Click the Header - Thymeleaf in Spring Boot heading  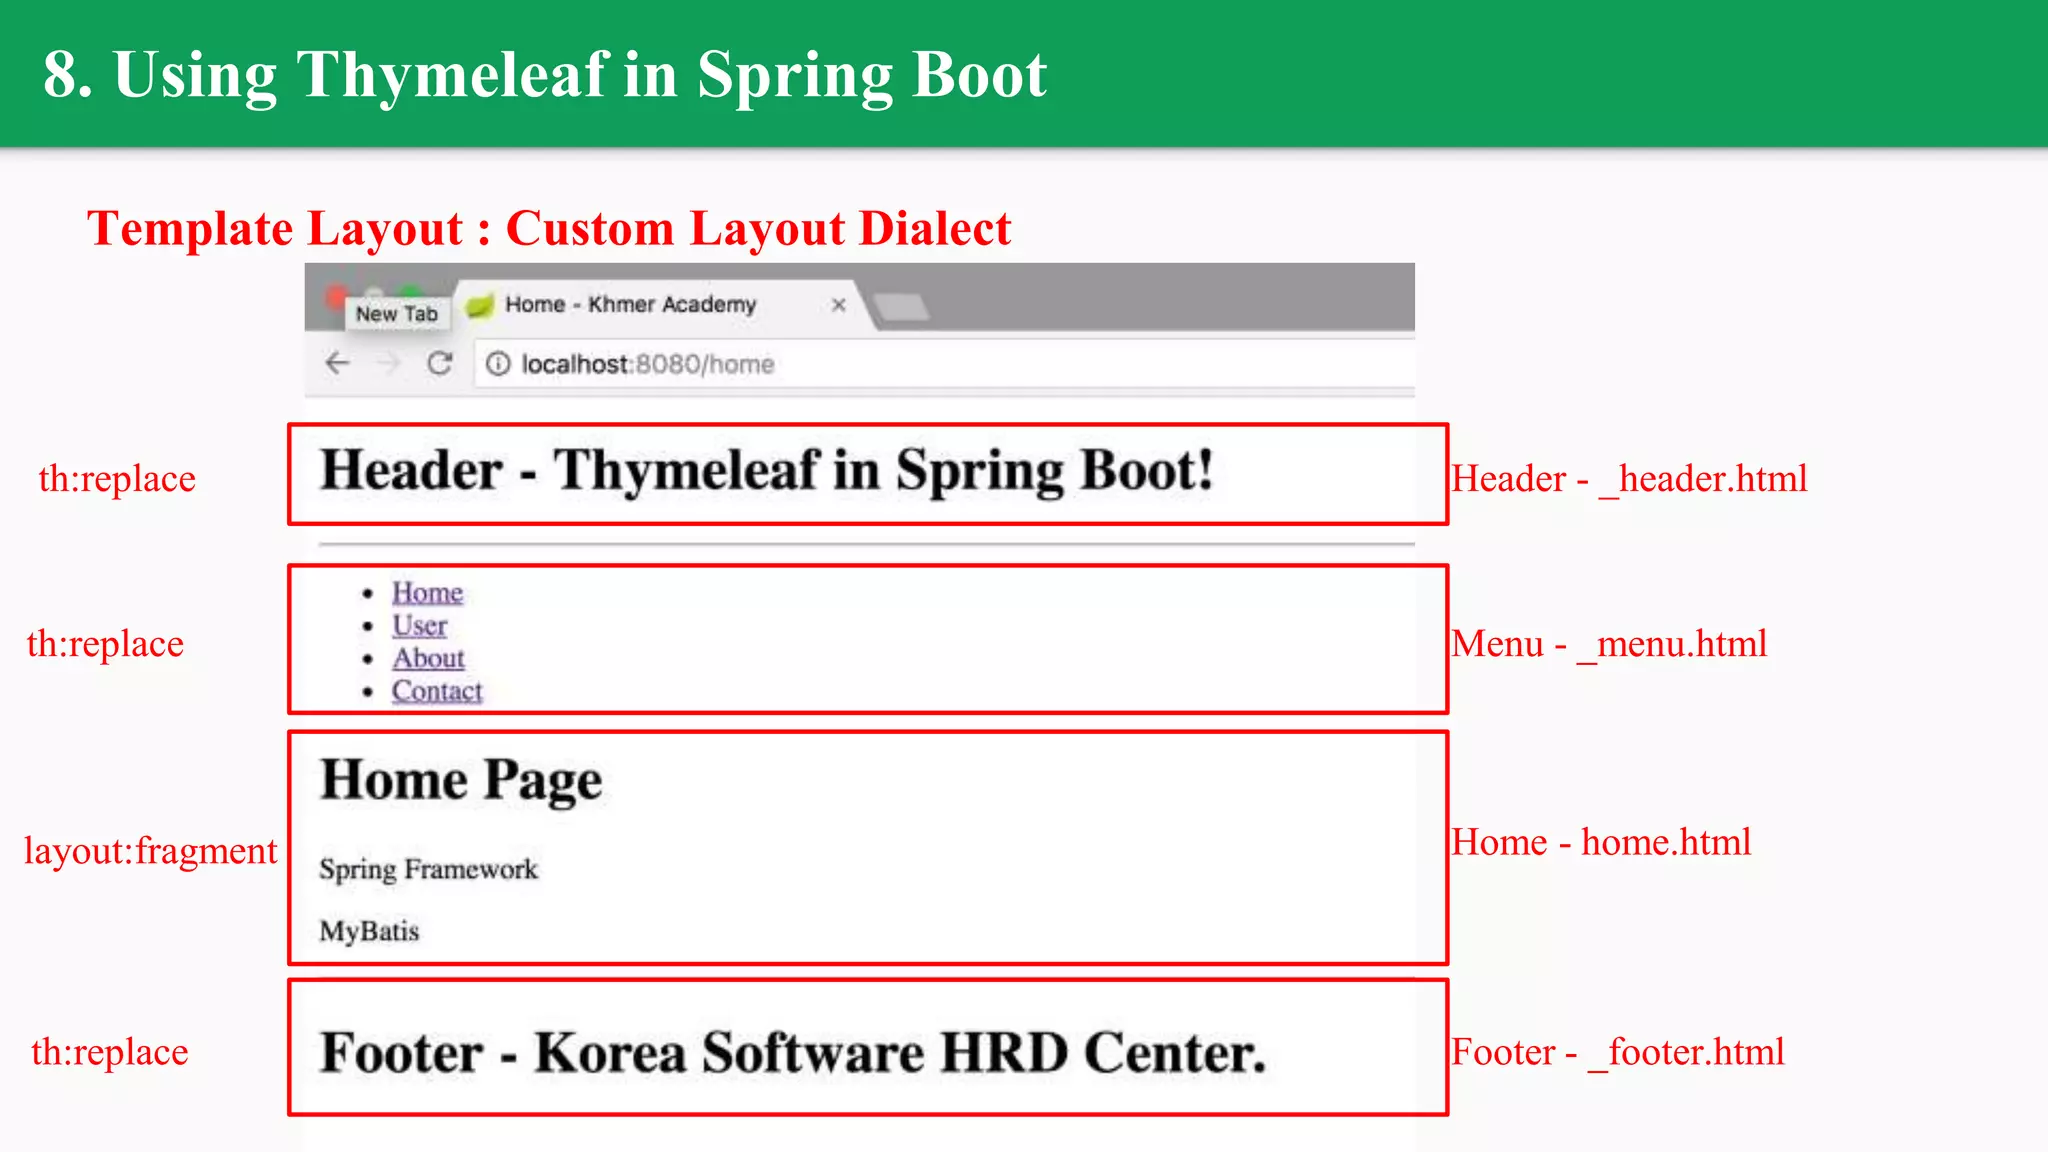[x=766, y=471]
